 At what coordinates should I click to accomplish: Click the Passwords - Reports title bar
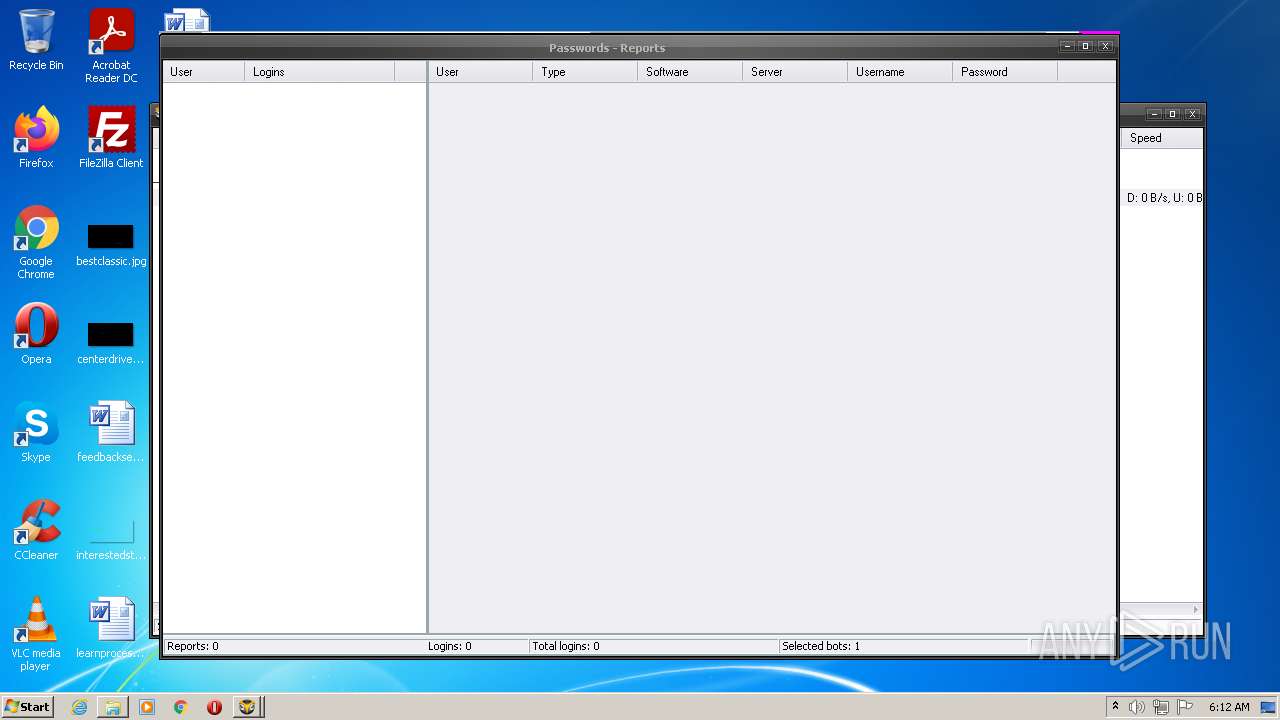[x=607, y=48]
